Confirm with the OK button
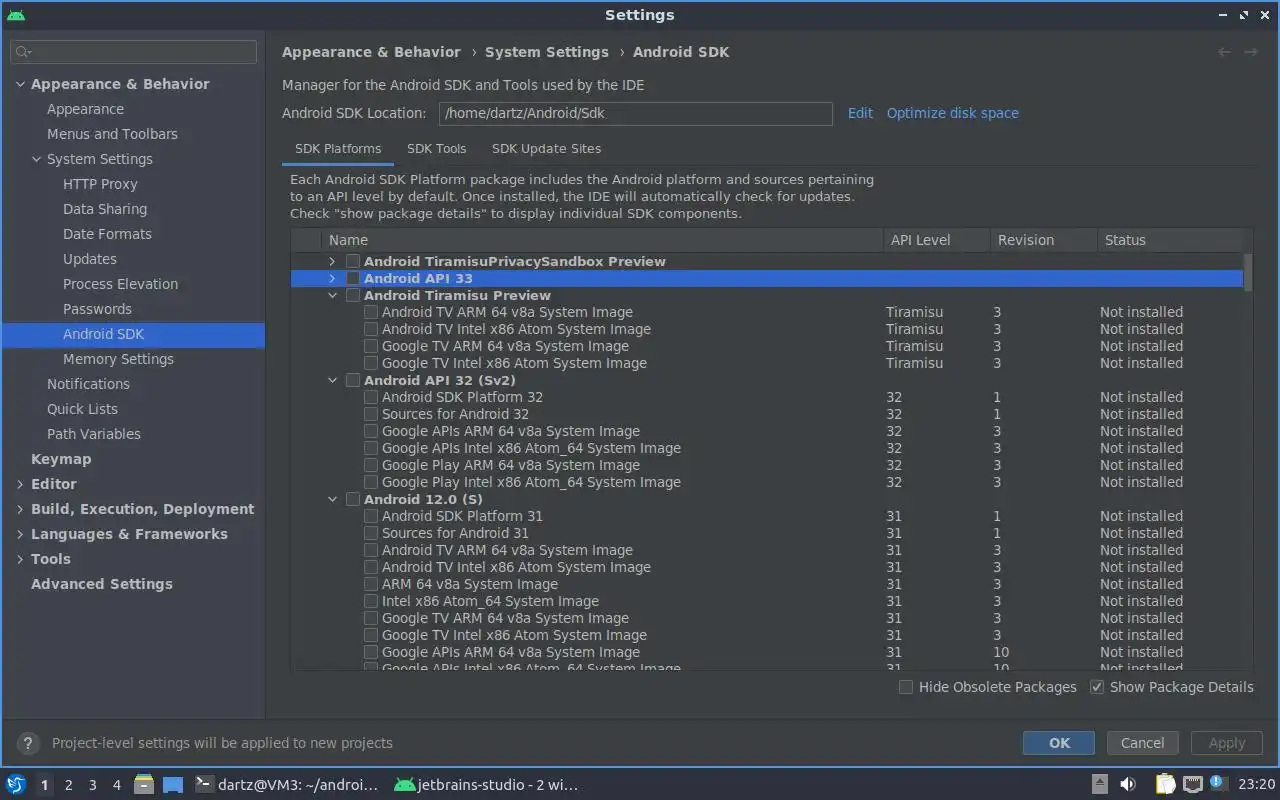 point(1059,743)
